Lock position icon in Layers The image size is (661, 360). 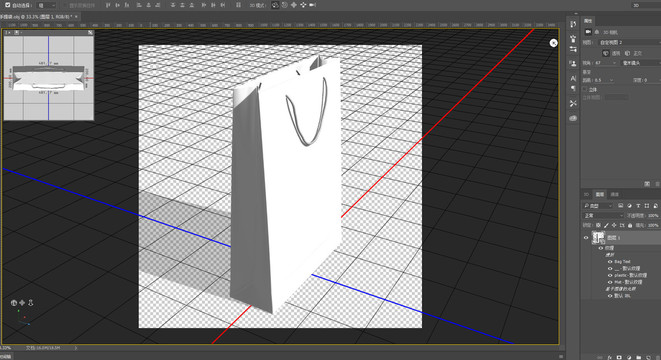coord(614,225)
